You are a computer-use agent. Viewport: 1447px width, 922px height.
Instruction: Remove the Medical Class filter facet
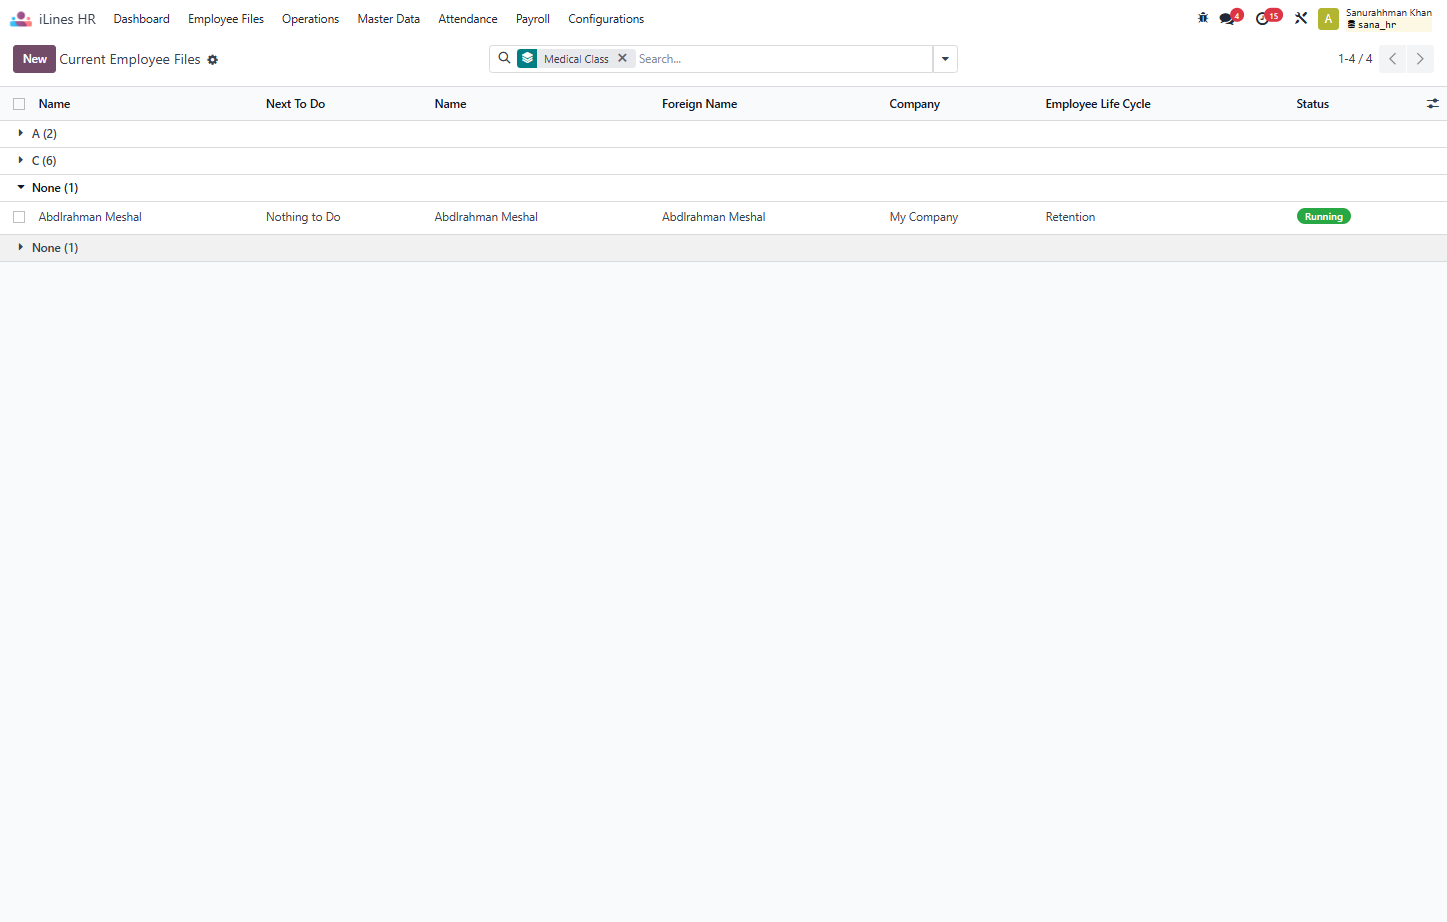coord(622,58)
